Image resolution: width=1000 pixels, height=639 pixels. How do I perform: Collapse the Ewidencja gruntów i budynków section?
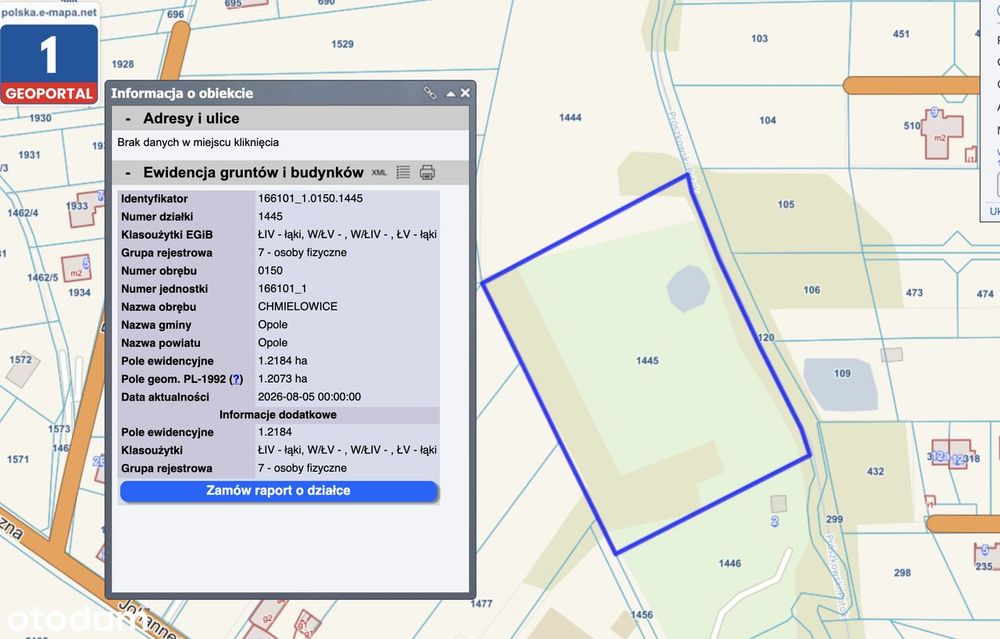(128, 173)
